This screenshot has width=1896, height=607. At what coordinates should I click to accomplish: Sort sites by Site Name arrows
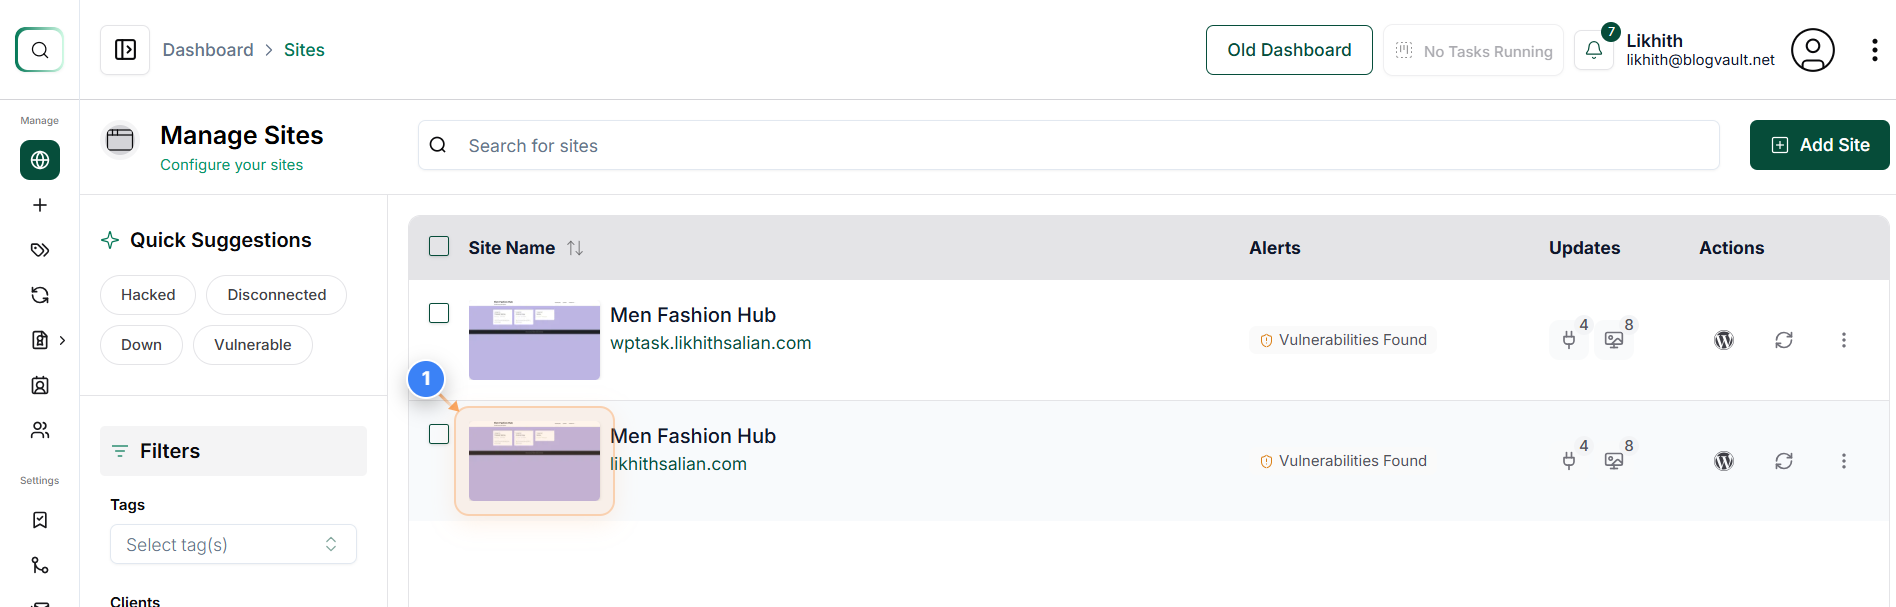575,248
